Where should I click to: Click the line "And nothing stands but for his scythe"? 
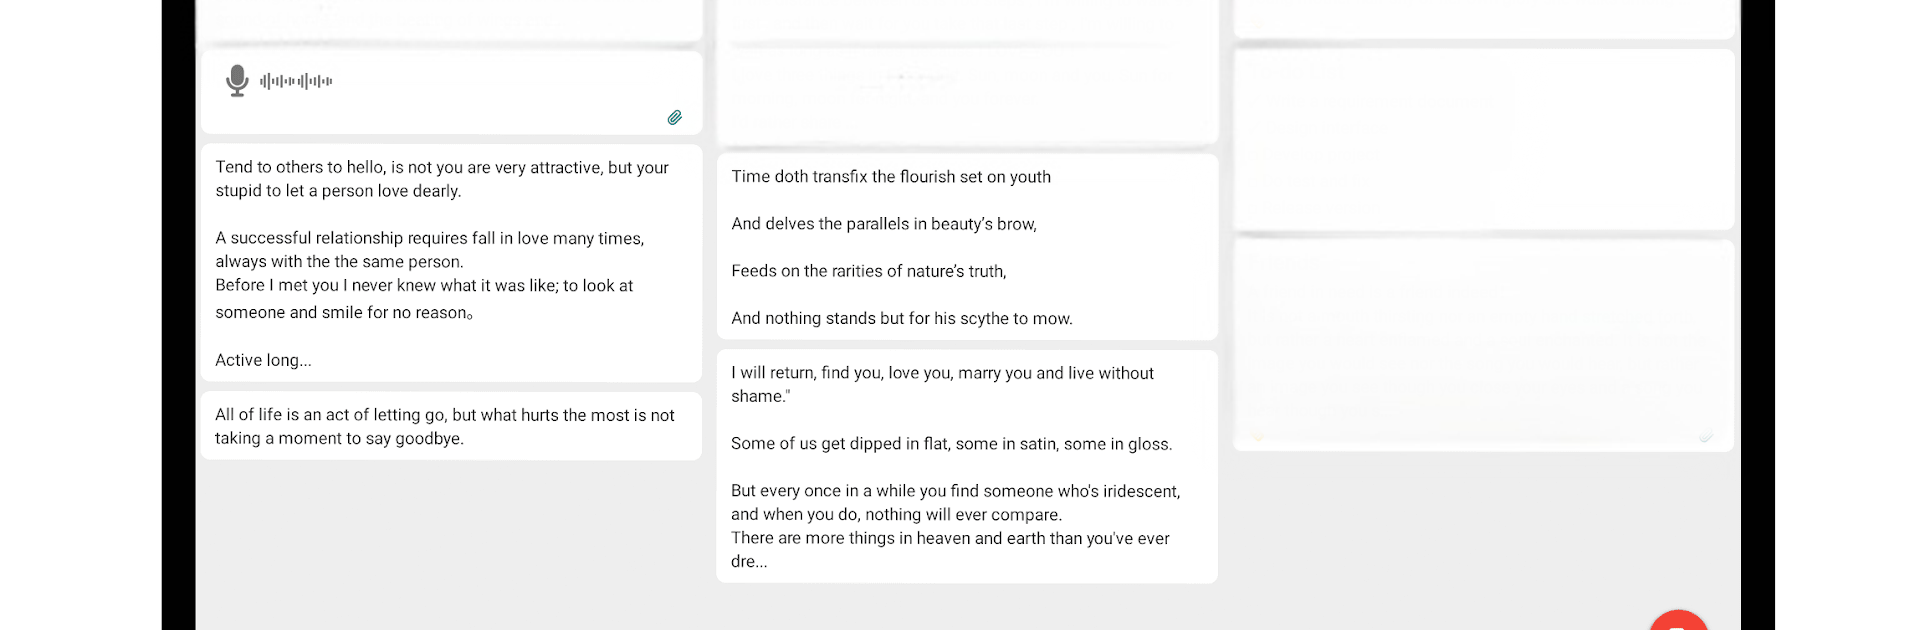click(902, 318)
